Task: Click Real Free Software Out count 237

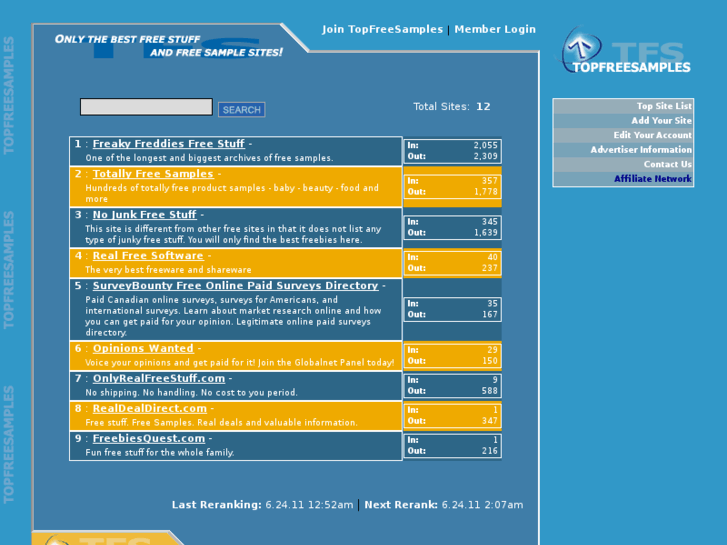Action: click(489, 268)
